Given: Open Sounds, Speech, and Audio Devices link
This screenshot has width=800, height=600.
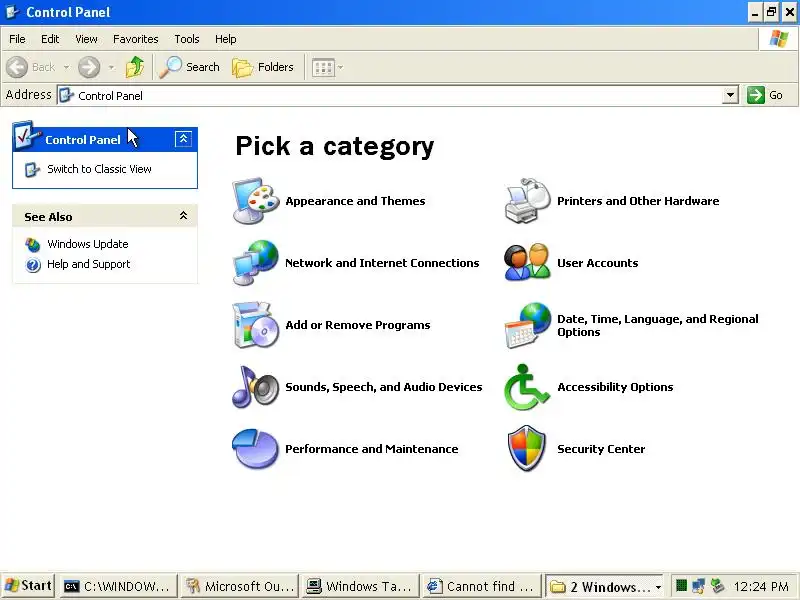Looking at the screenshot, I should [x=384, y=387].
